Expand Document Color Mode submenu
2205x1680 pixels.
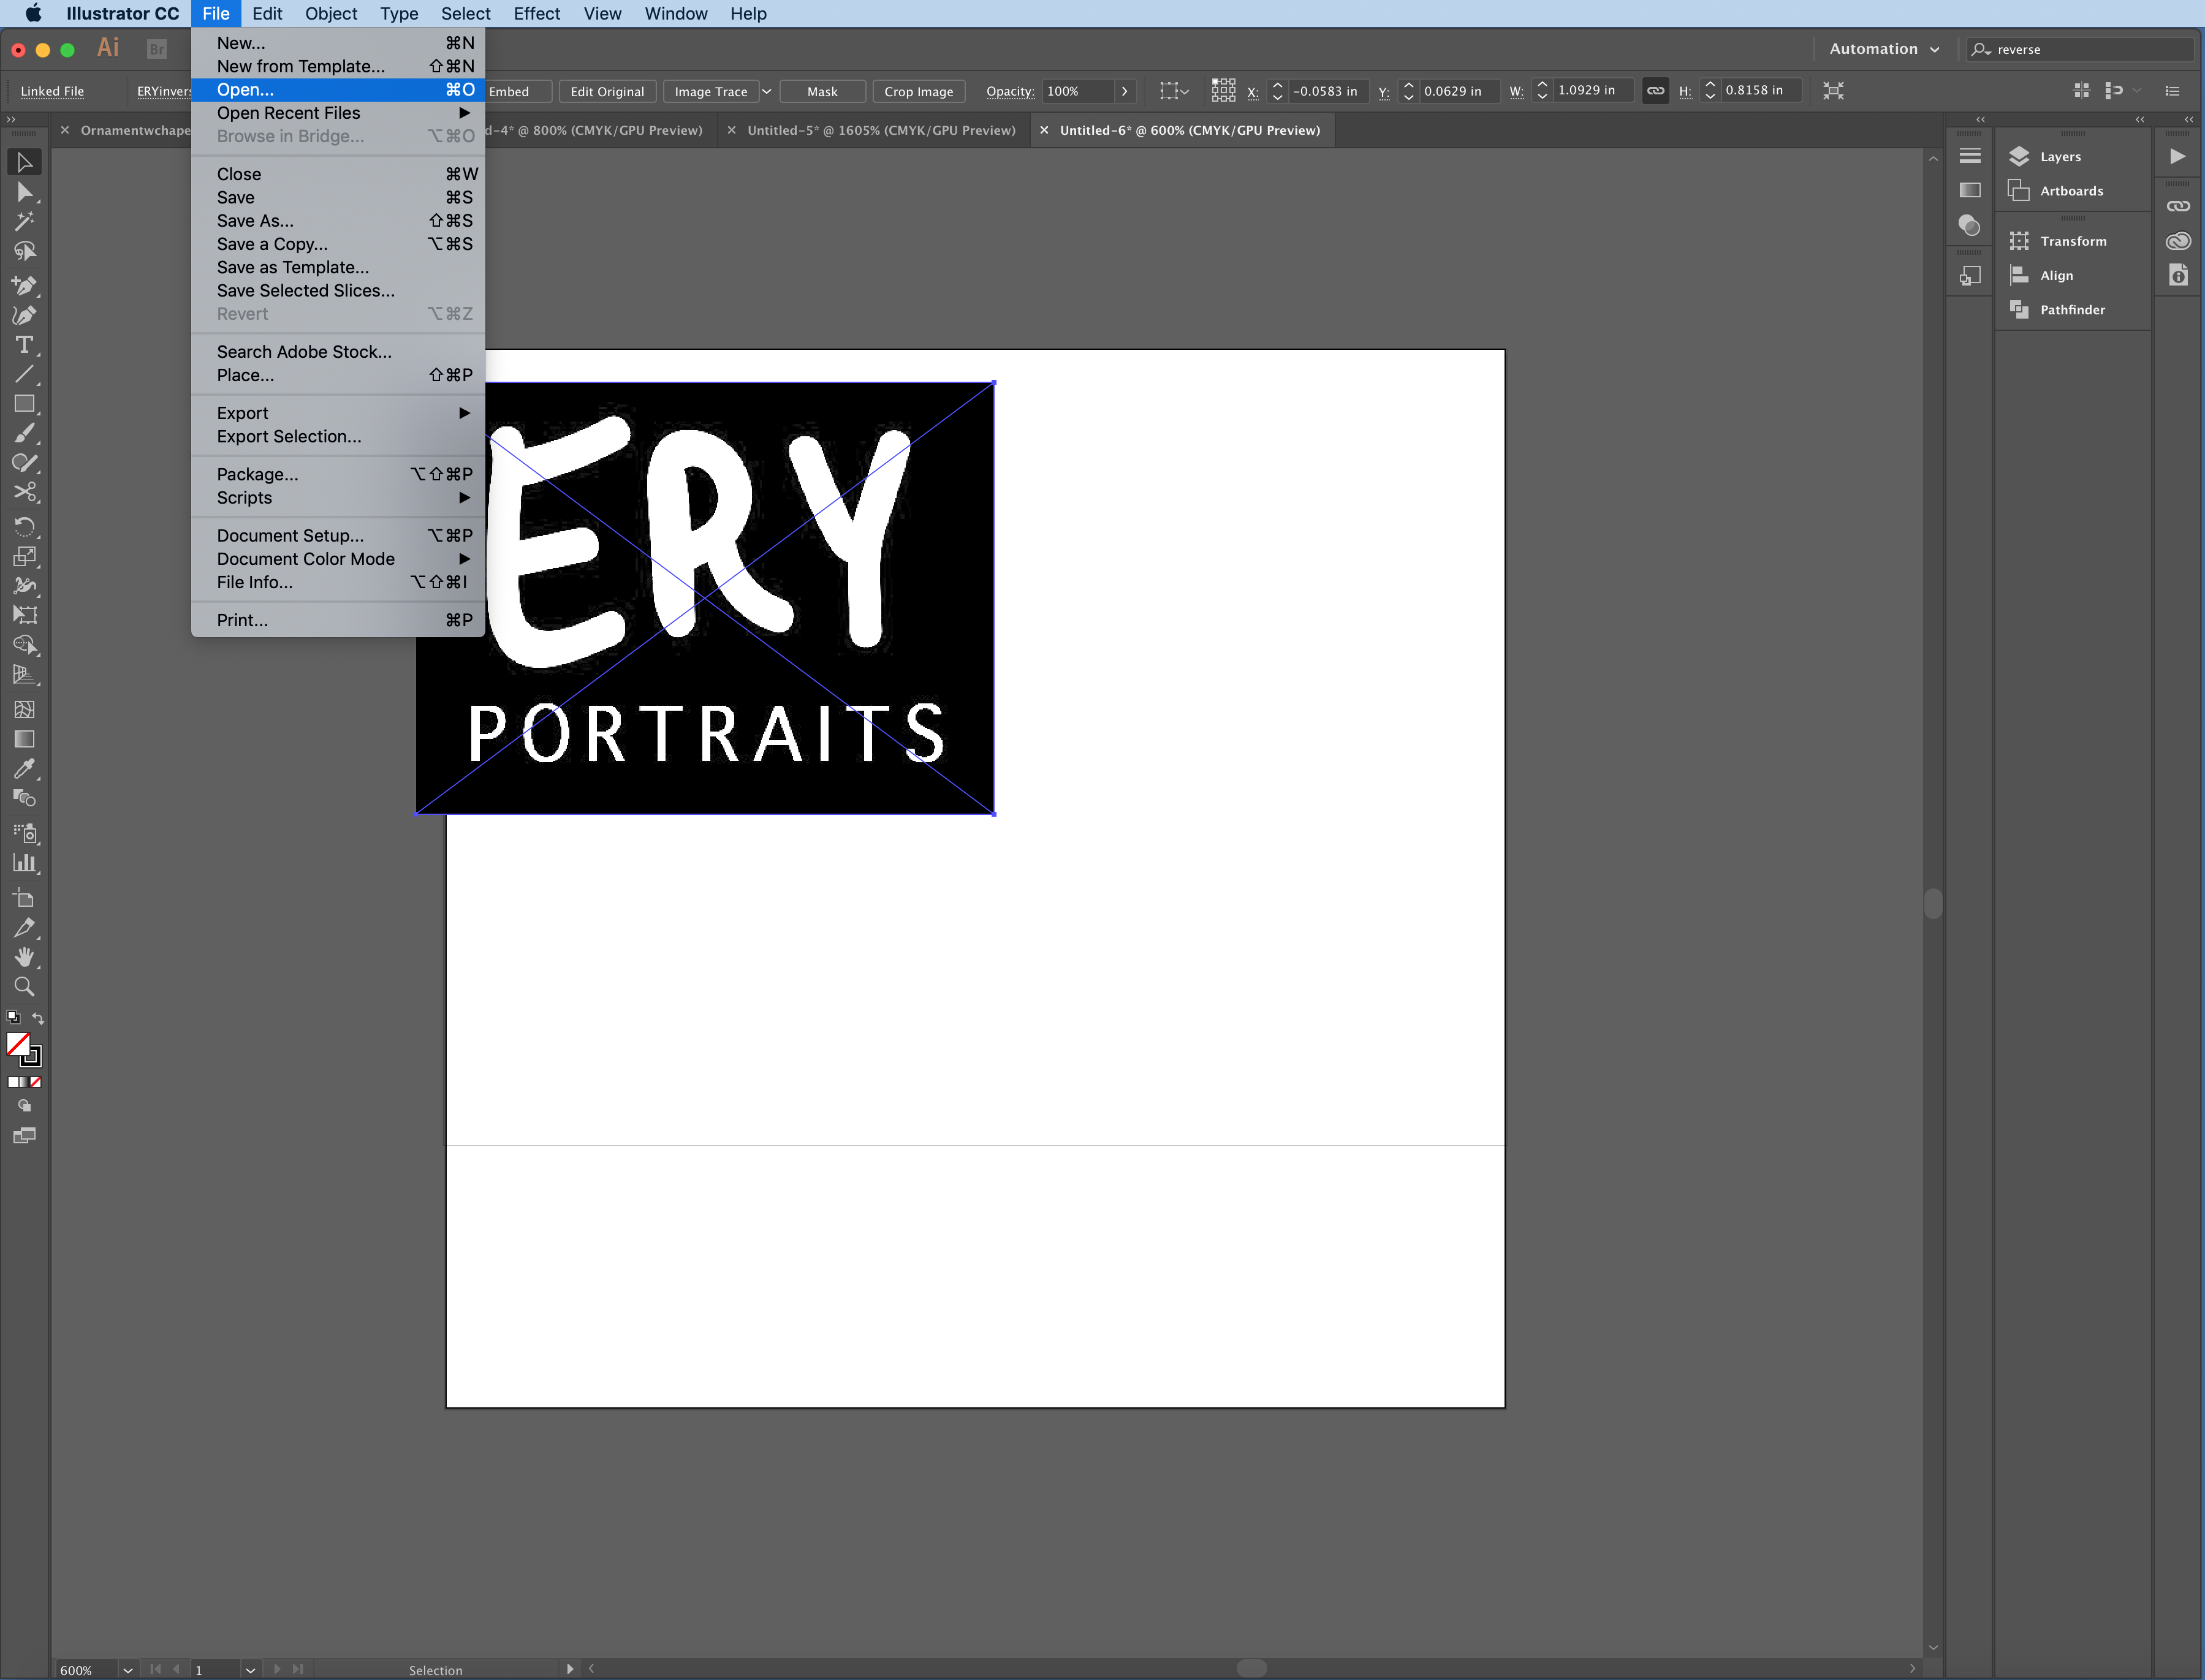pos(338,559)
